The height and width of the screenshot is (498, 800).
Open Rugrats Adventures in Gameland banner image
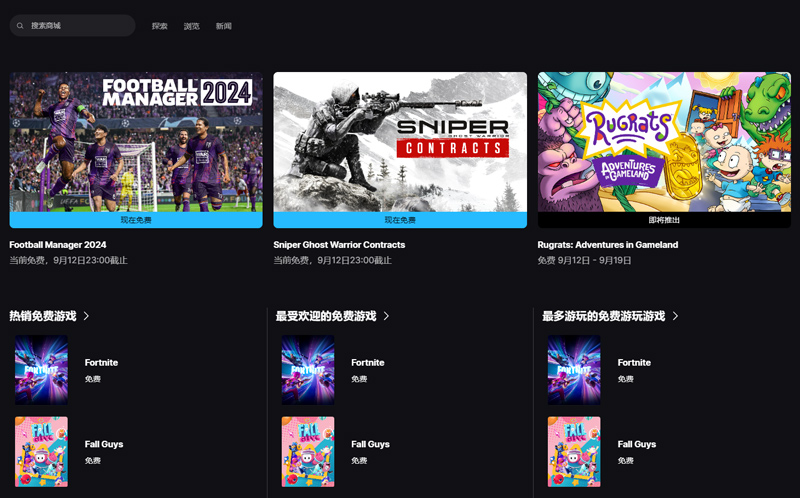coord(664,142)
